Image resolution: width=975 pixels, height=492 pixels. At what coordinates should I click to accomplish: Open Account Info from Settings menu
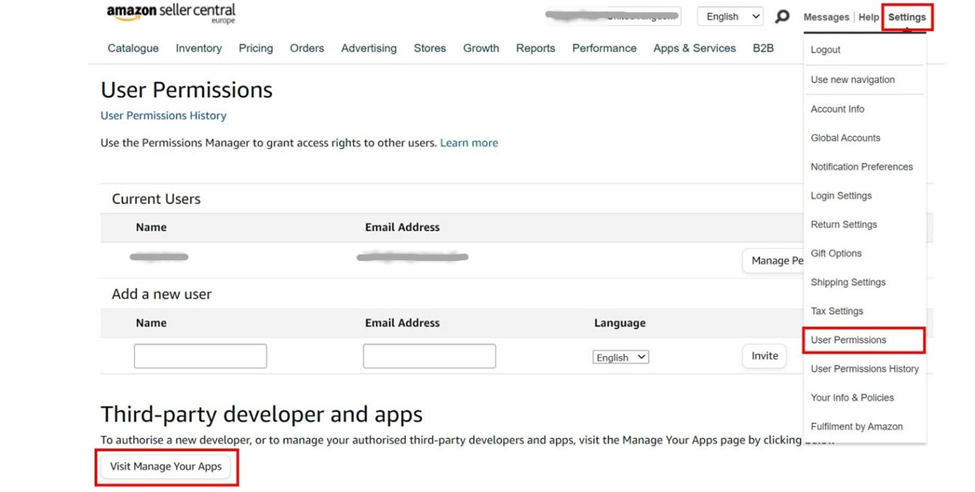(837, 109)
